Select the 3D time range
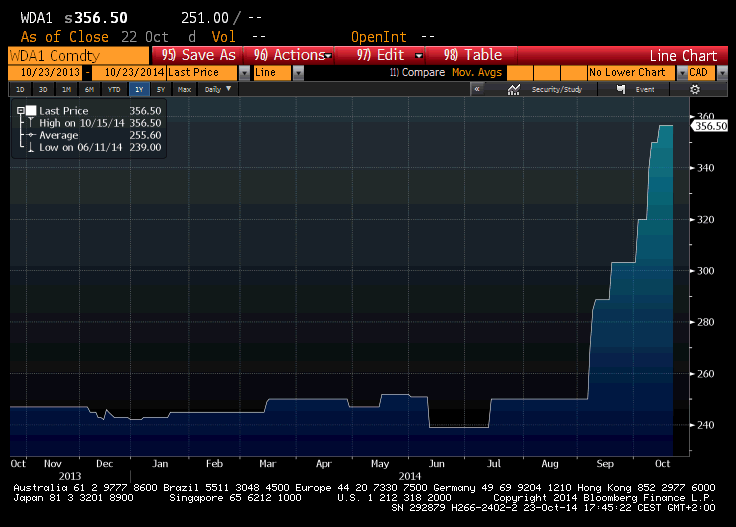Image resolution: width=736 pixels, height=527 pixels. pos(43,89)
